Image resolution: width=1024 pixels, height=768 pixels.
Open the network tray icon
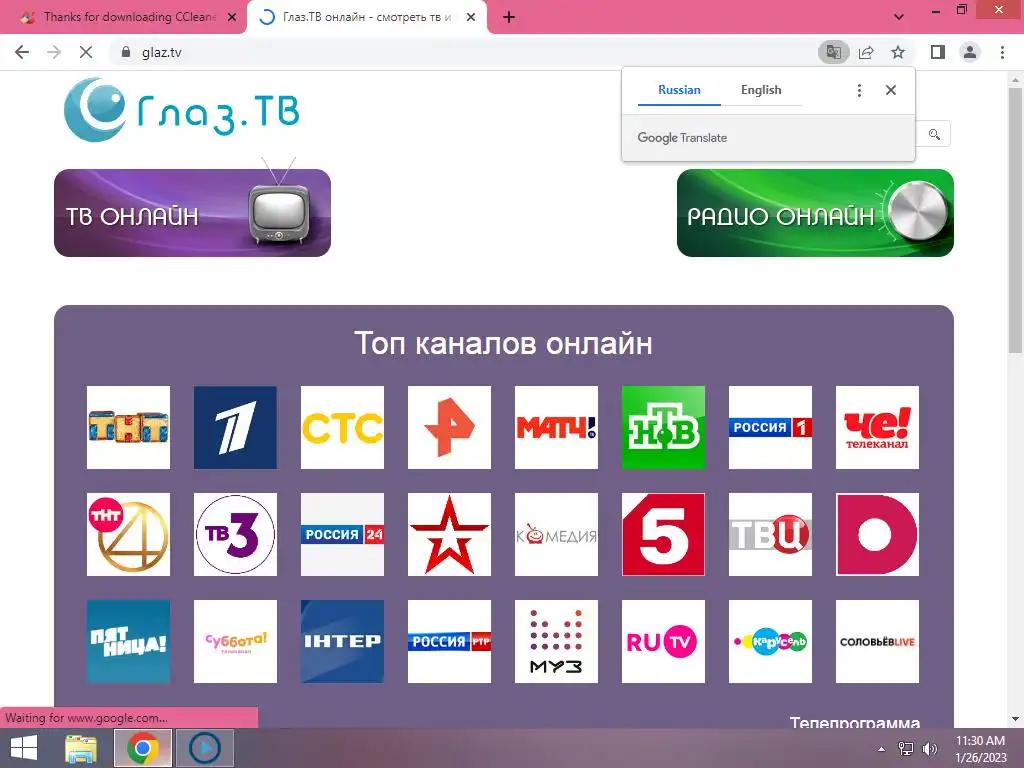pyautogui.click(x=906, y=749)
